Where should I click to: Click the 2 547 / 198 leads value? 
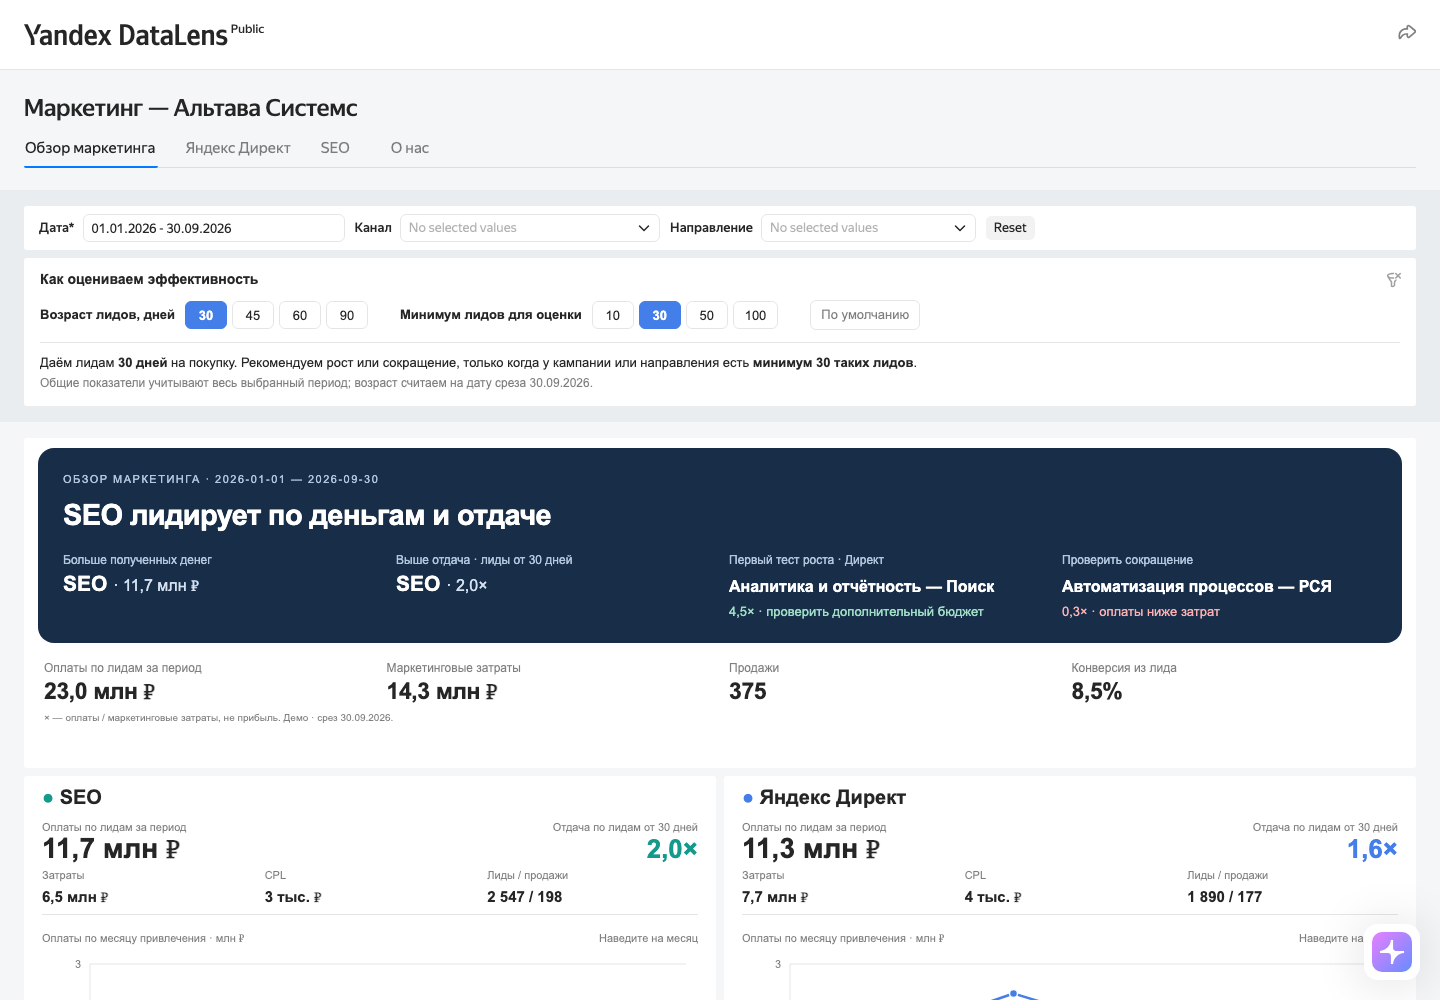tap(525, 897)
